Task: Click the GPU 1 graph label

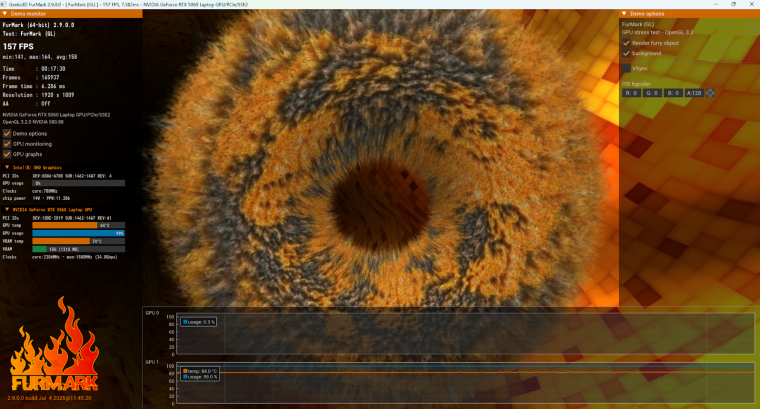Action: click(152, 362)
